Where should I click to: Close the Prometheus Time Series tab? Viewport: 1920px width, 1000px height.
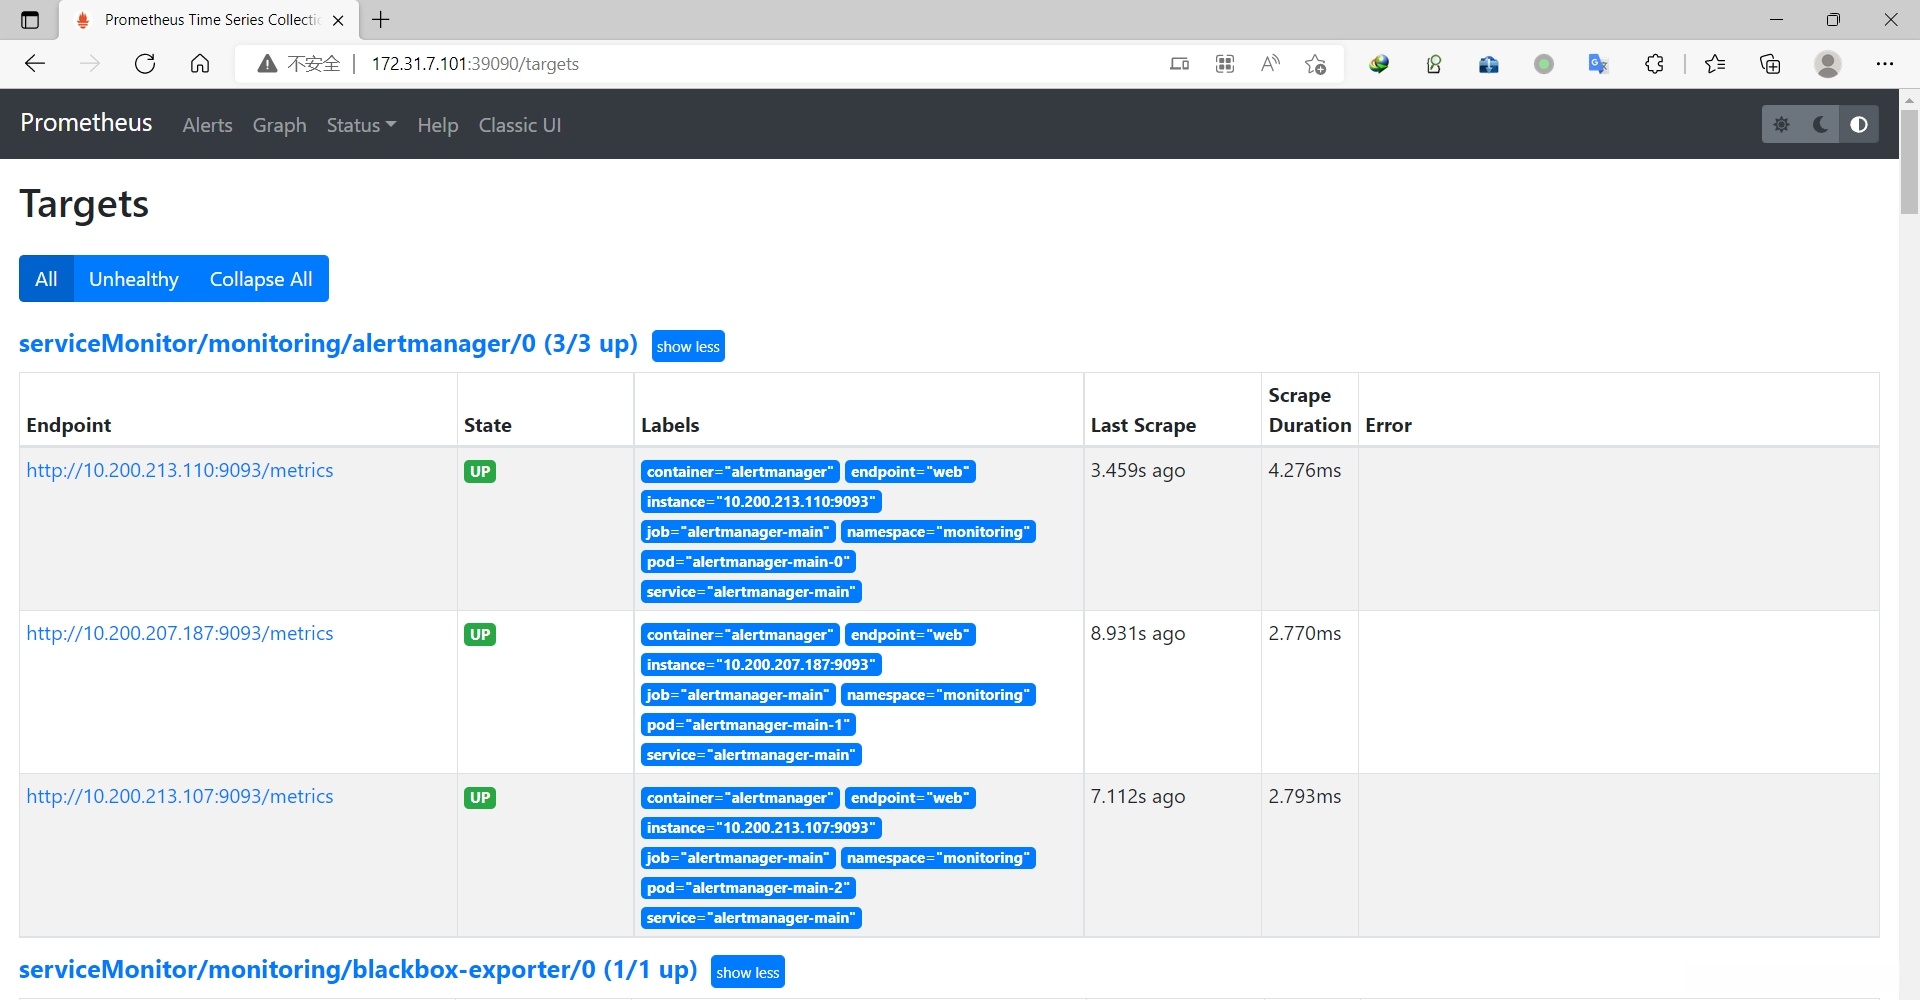(338, 20)
